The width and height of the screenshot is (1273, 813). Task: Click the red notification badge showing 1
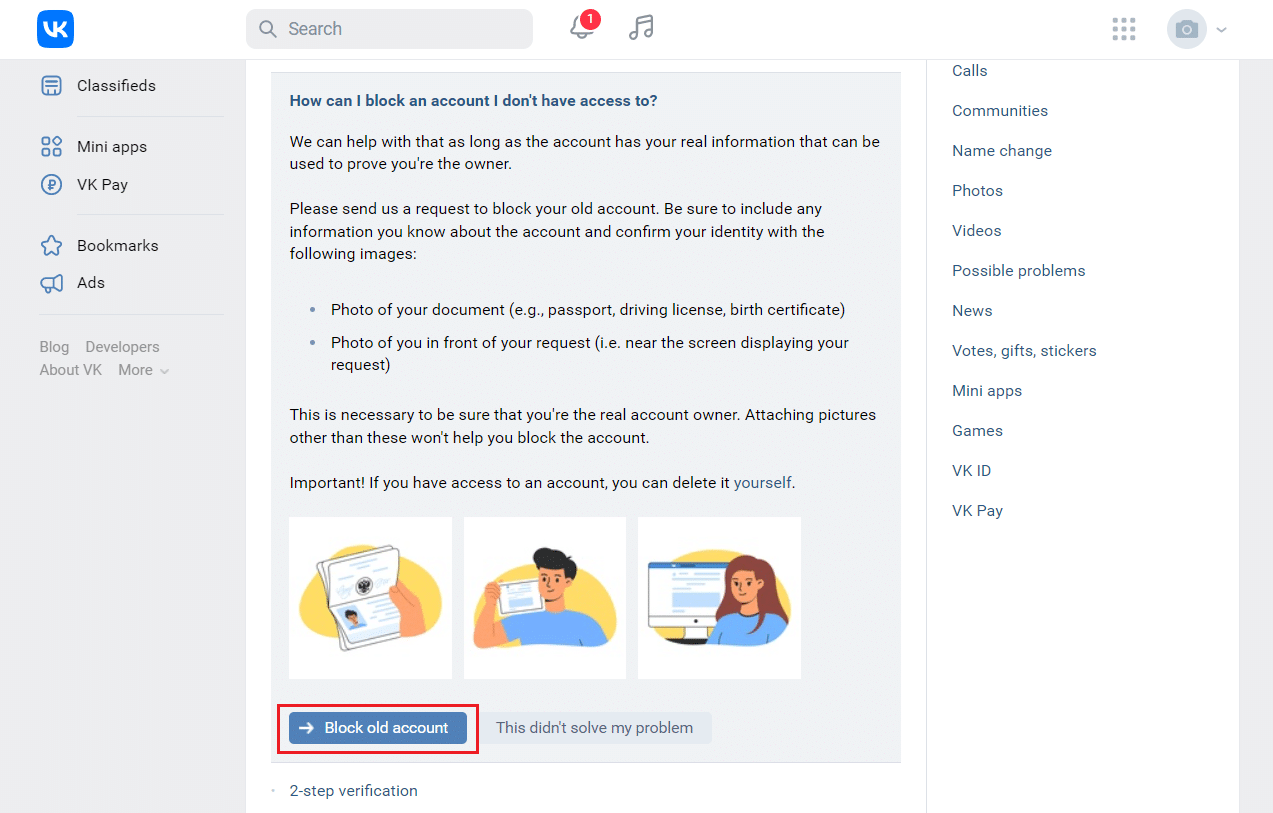pyautogui.click(x=590, y=19)
